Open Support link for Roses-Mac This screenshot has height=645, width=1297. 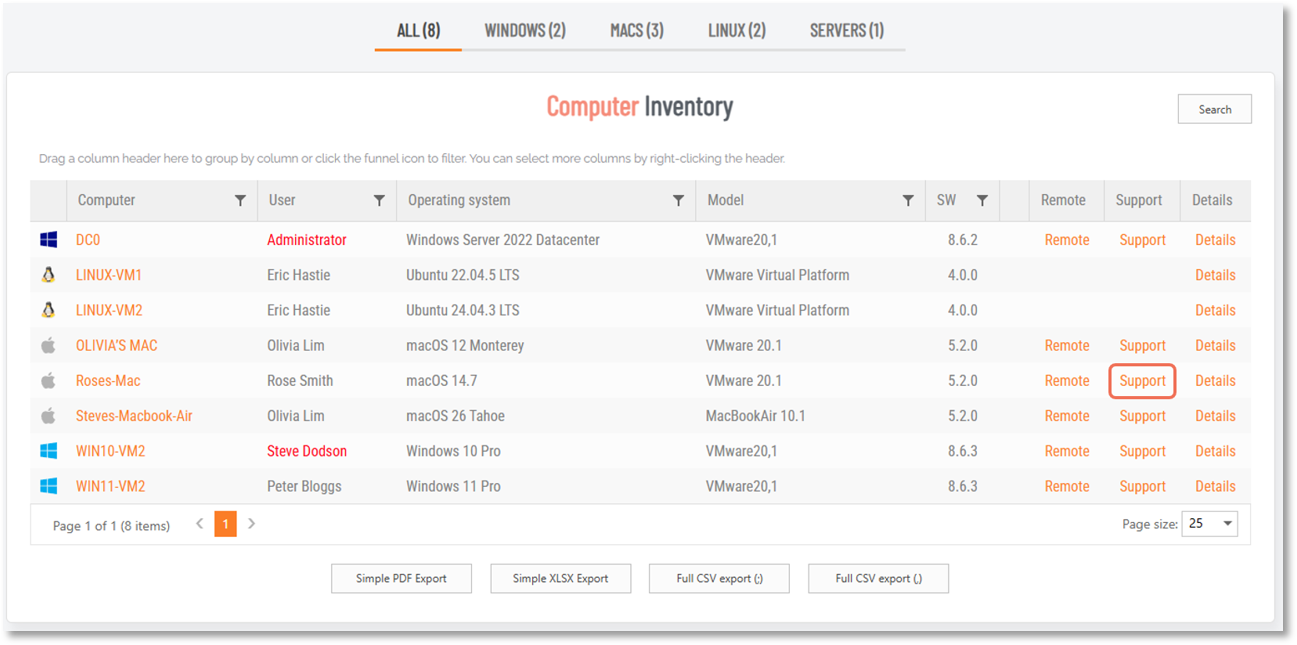click(x=1142, y=381)
